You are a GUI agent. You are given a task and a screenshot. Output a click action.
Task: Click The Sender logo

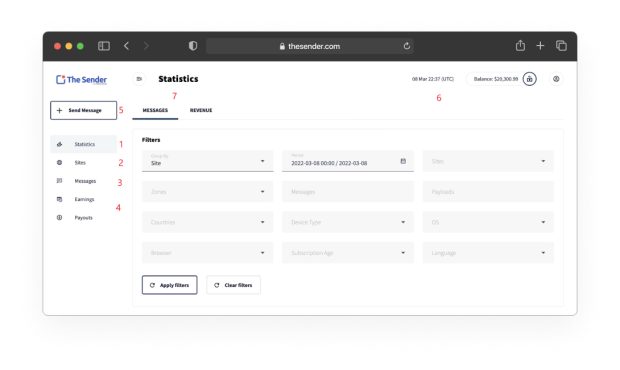(x=81, y=79)
